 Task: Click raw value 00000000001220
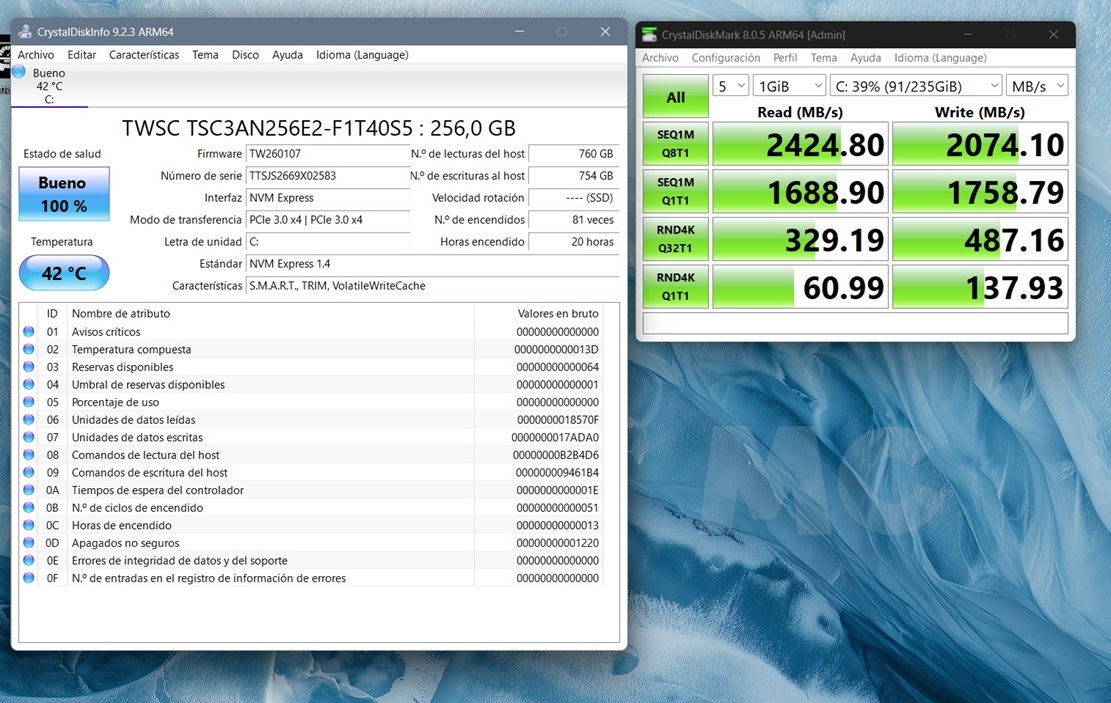[x=558, y=543]
